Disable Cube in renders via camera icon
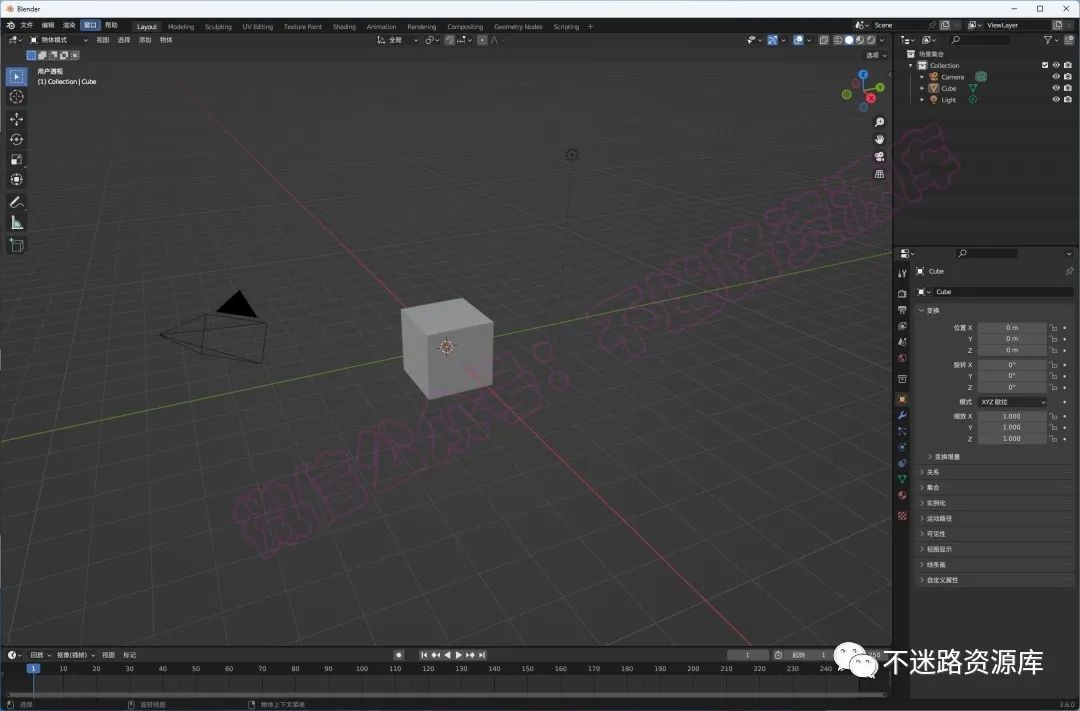Screen dimensions: 1080x711 pos(1068,88)
